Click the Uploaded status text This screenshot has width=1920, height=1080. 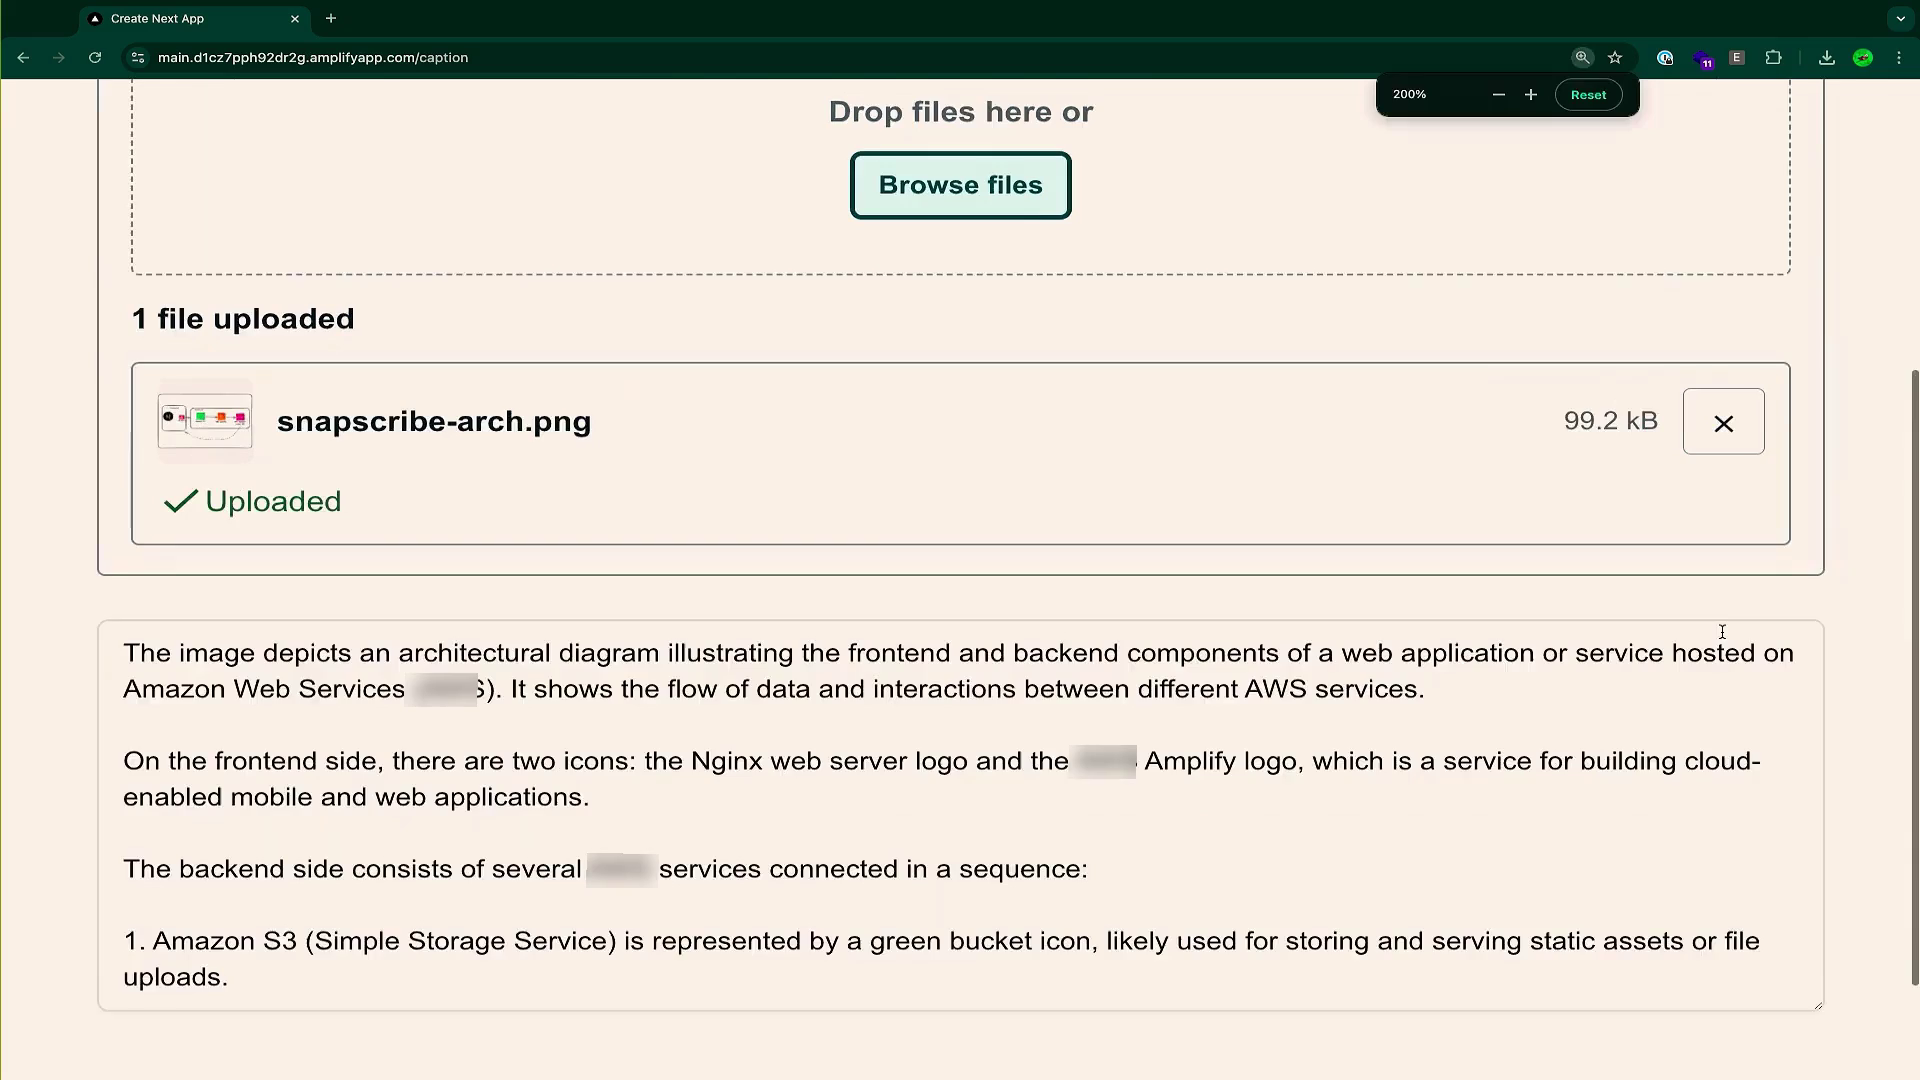click(x=273, y=501)
